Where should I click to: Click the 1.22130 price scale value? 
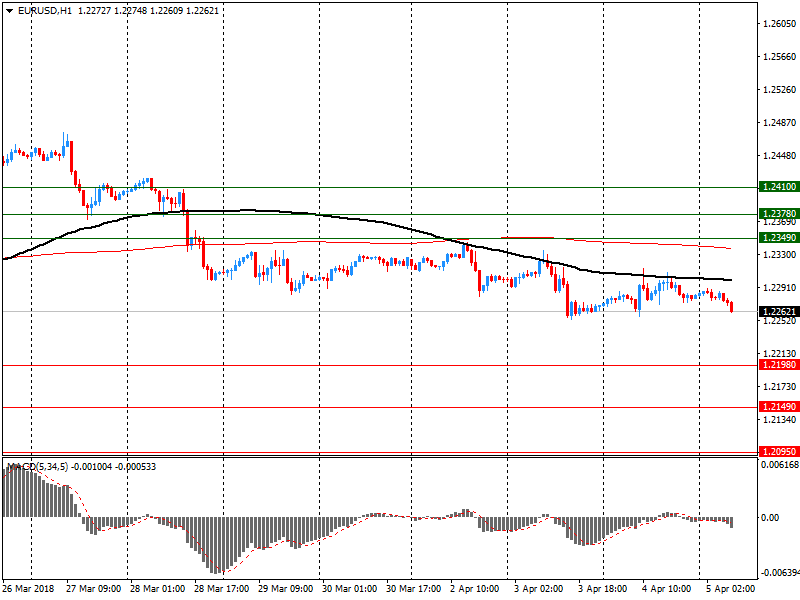pos(780,354)
